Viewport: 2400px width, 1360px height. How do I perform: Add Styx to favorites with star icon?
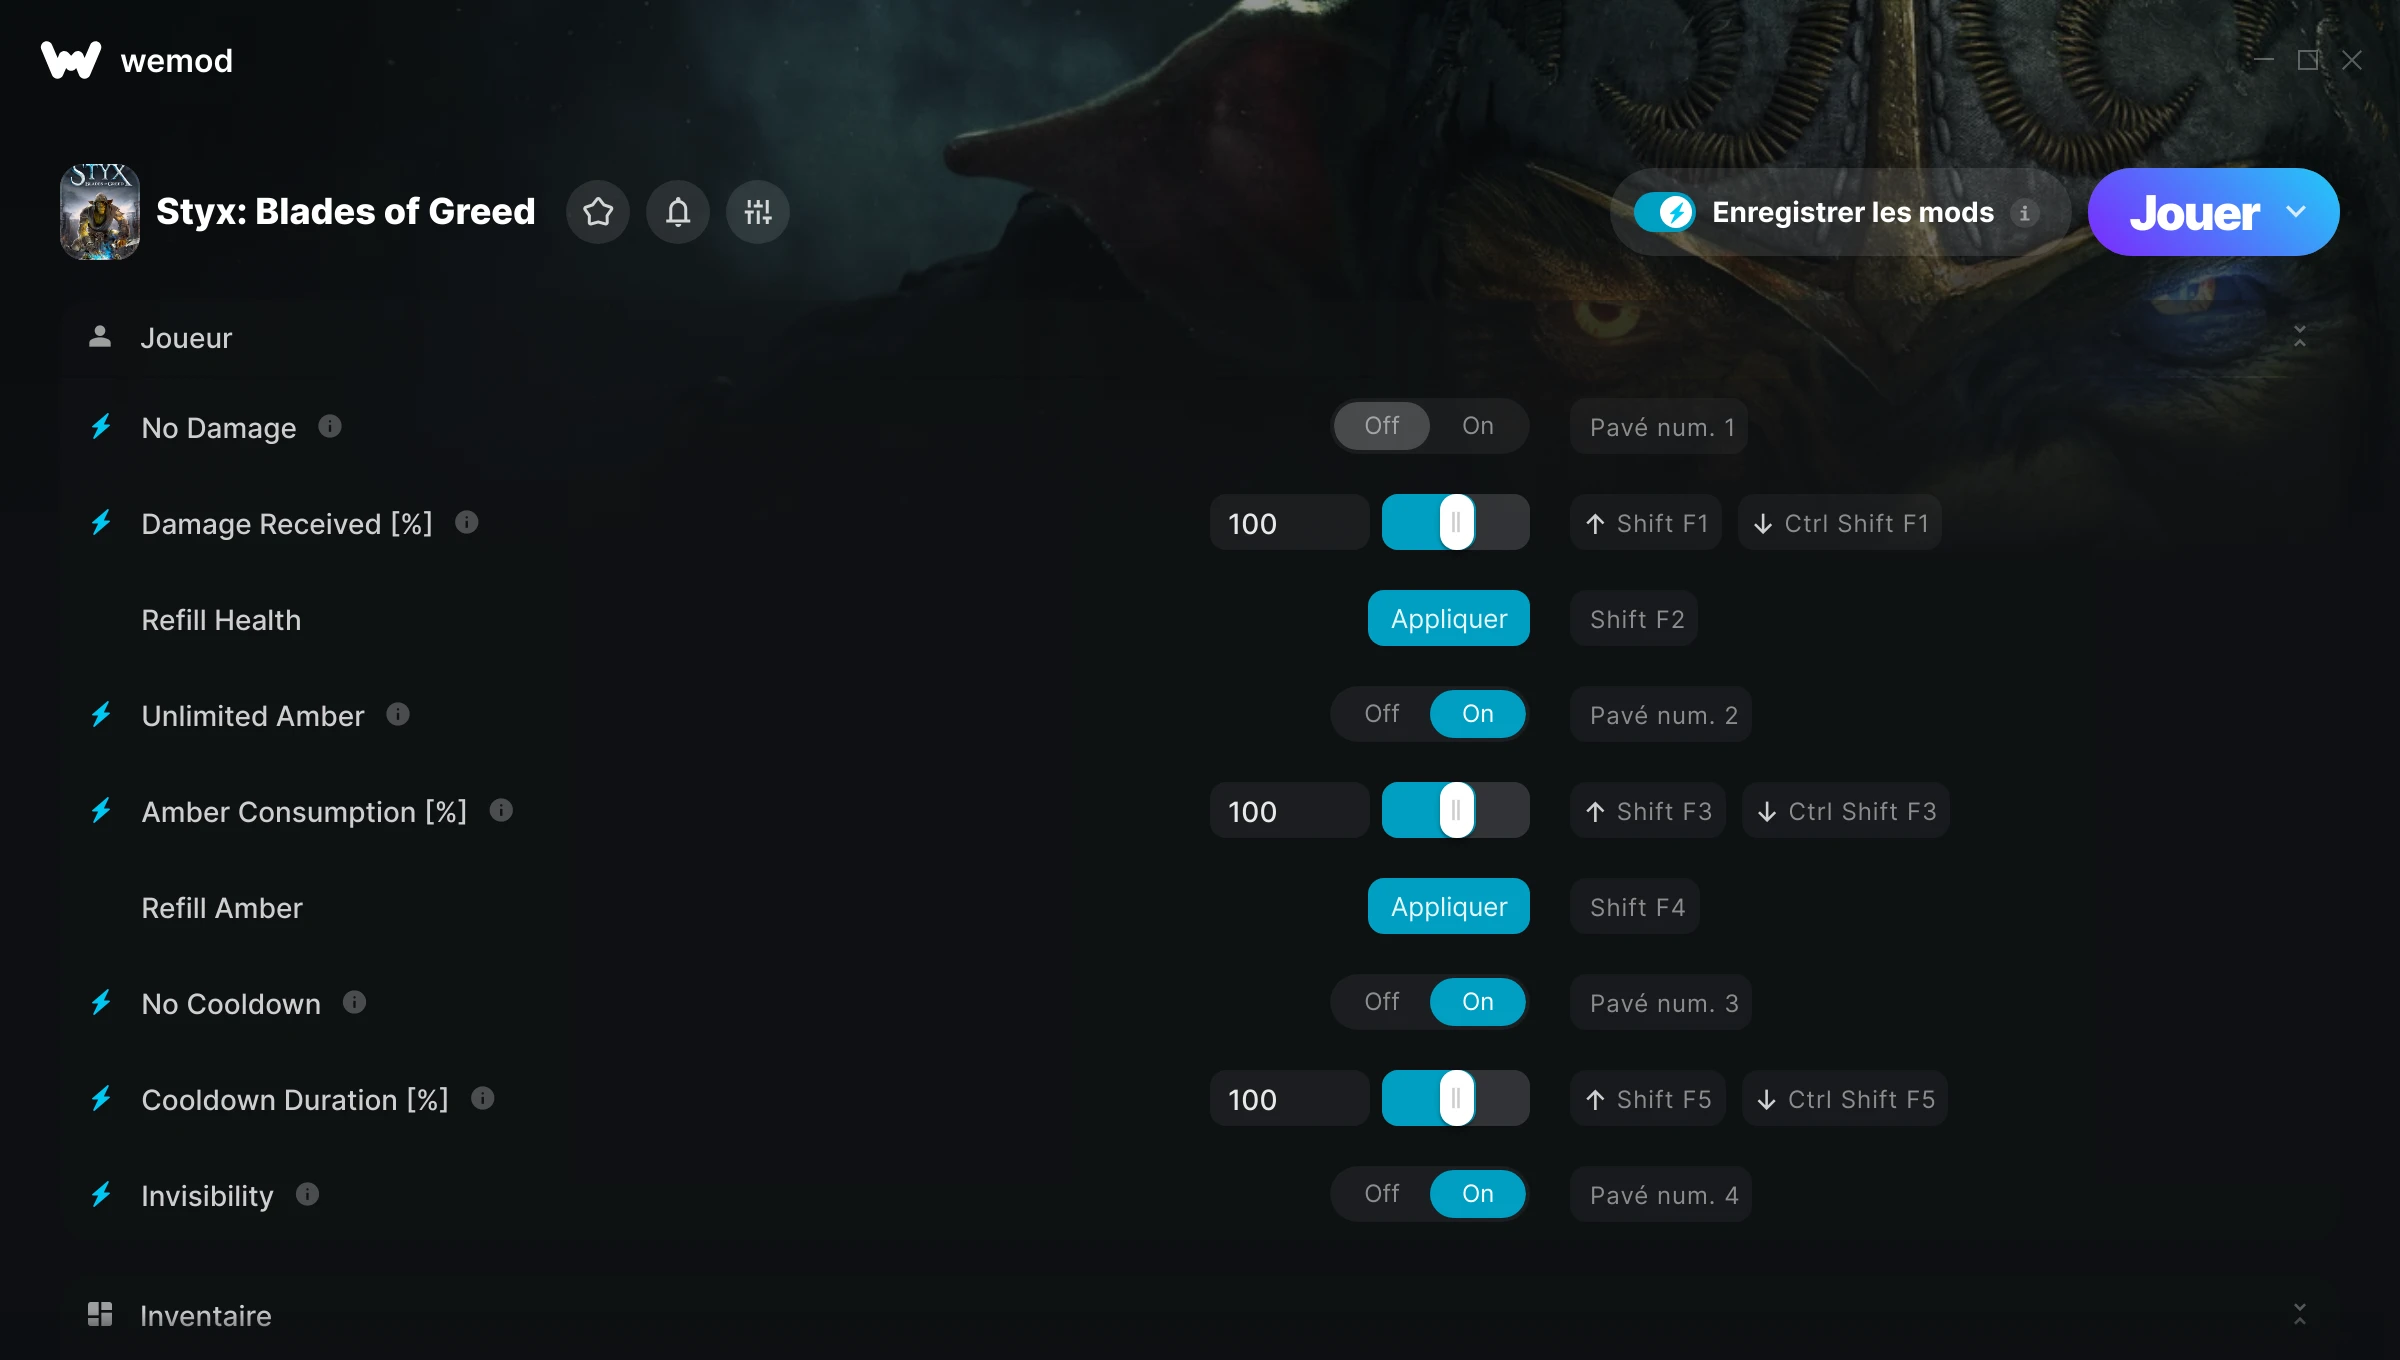pyautogui.click(x=598, y=212)
